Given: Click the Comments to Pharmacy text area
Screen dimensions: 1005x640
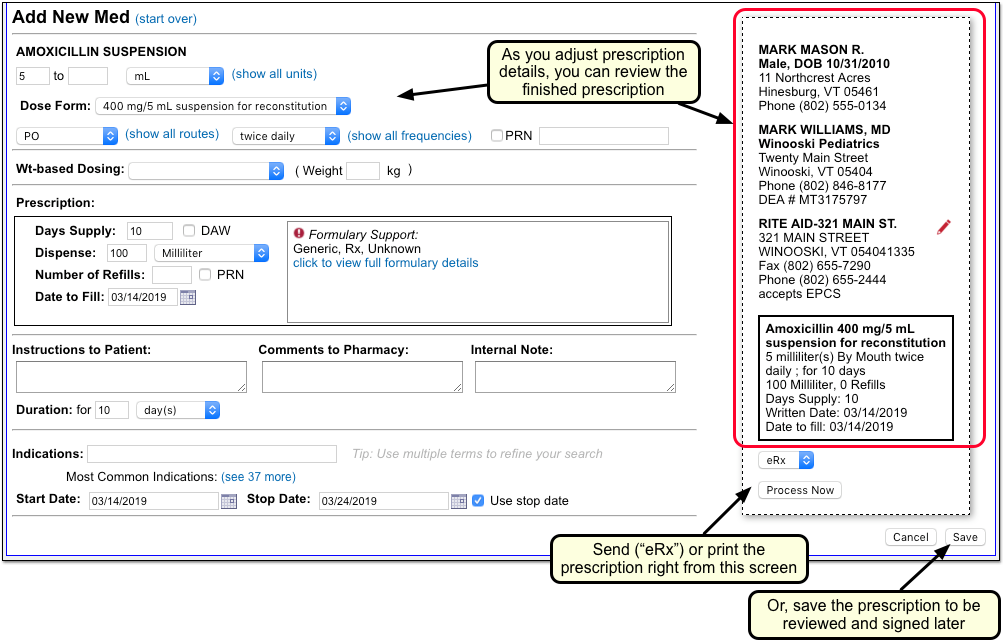Looking at the screenshot, I should [362, 377].
